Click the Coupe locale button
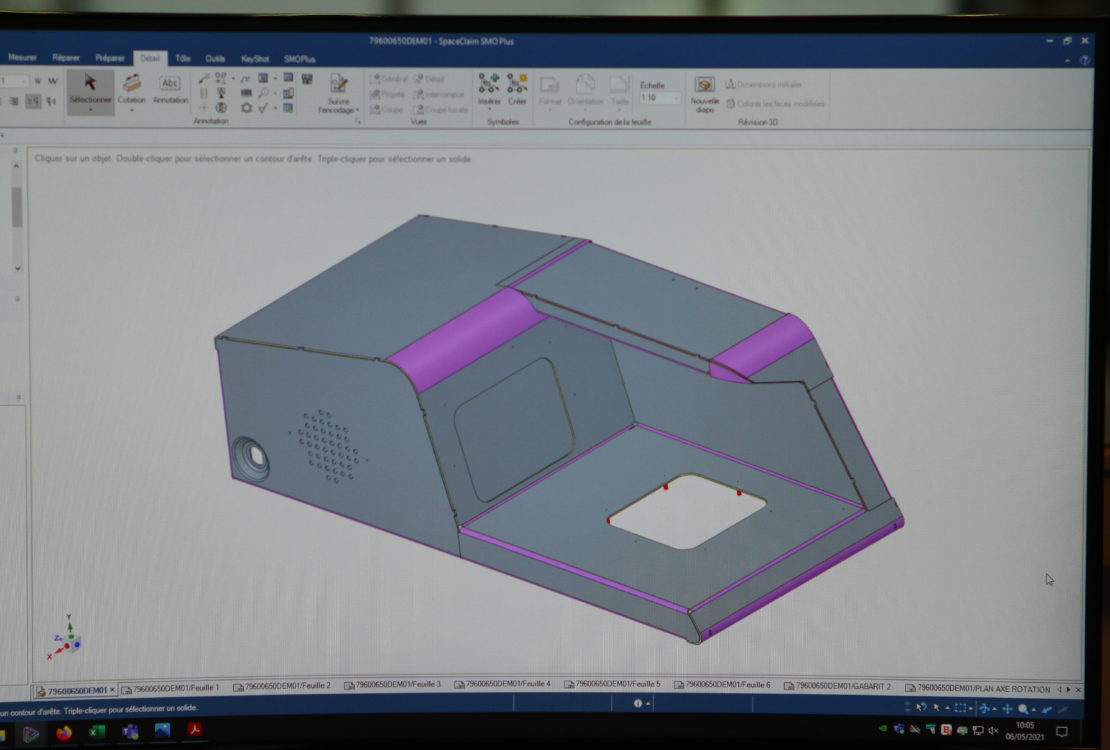Viewport: 1110px width, 750px height. [x=441, y=110]
